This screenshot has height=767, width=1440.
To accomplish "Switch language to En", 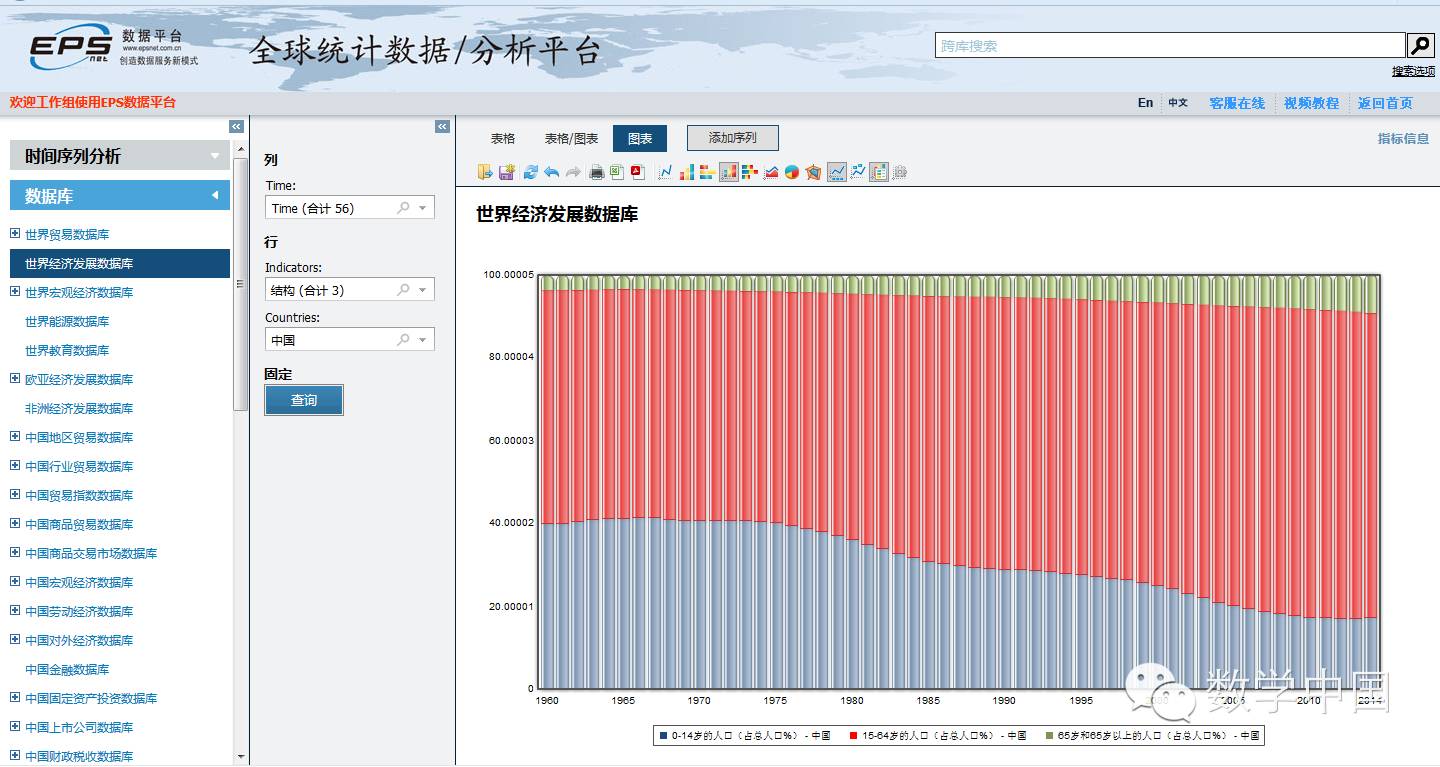I will (x=1145, y=103).
